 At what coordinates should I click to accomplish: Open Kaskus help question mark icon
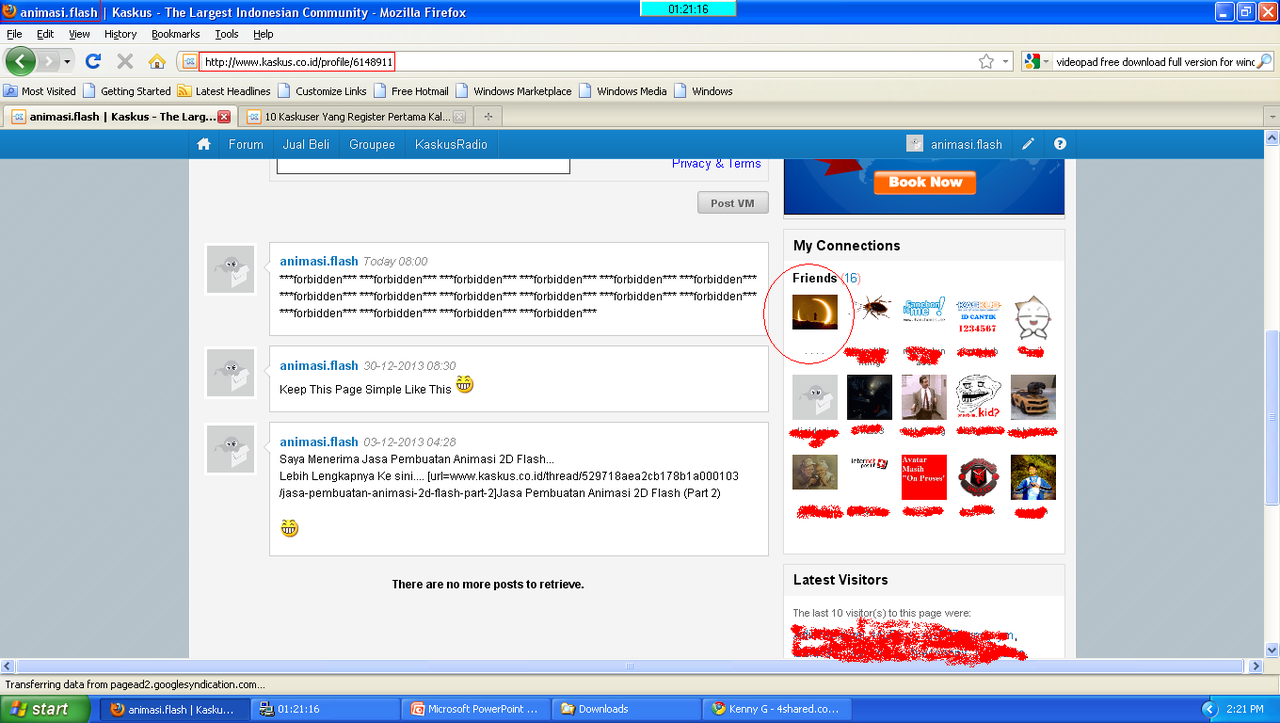click(x=1060, y=144)
